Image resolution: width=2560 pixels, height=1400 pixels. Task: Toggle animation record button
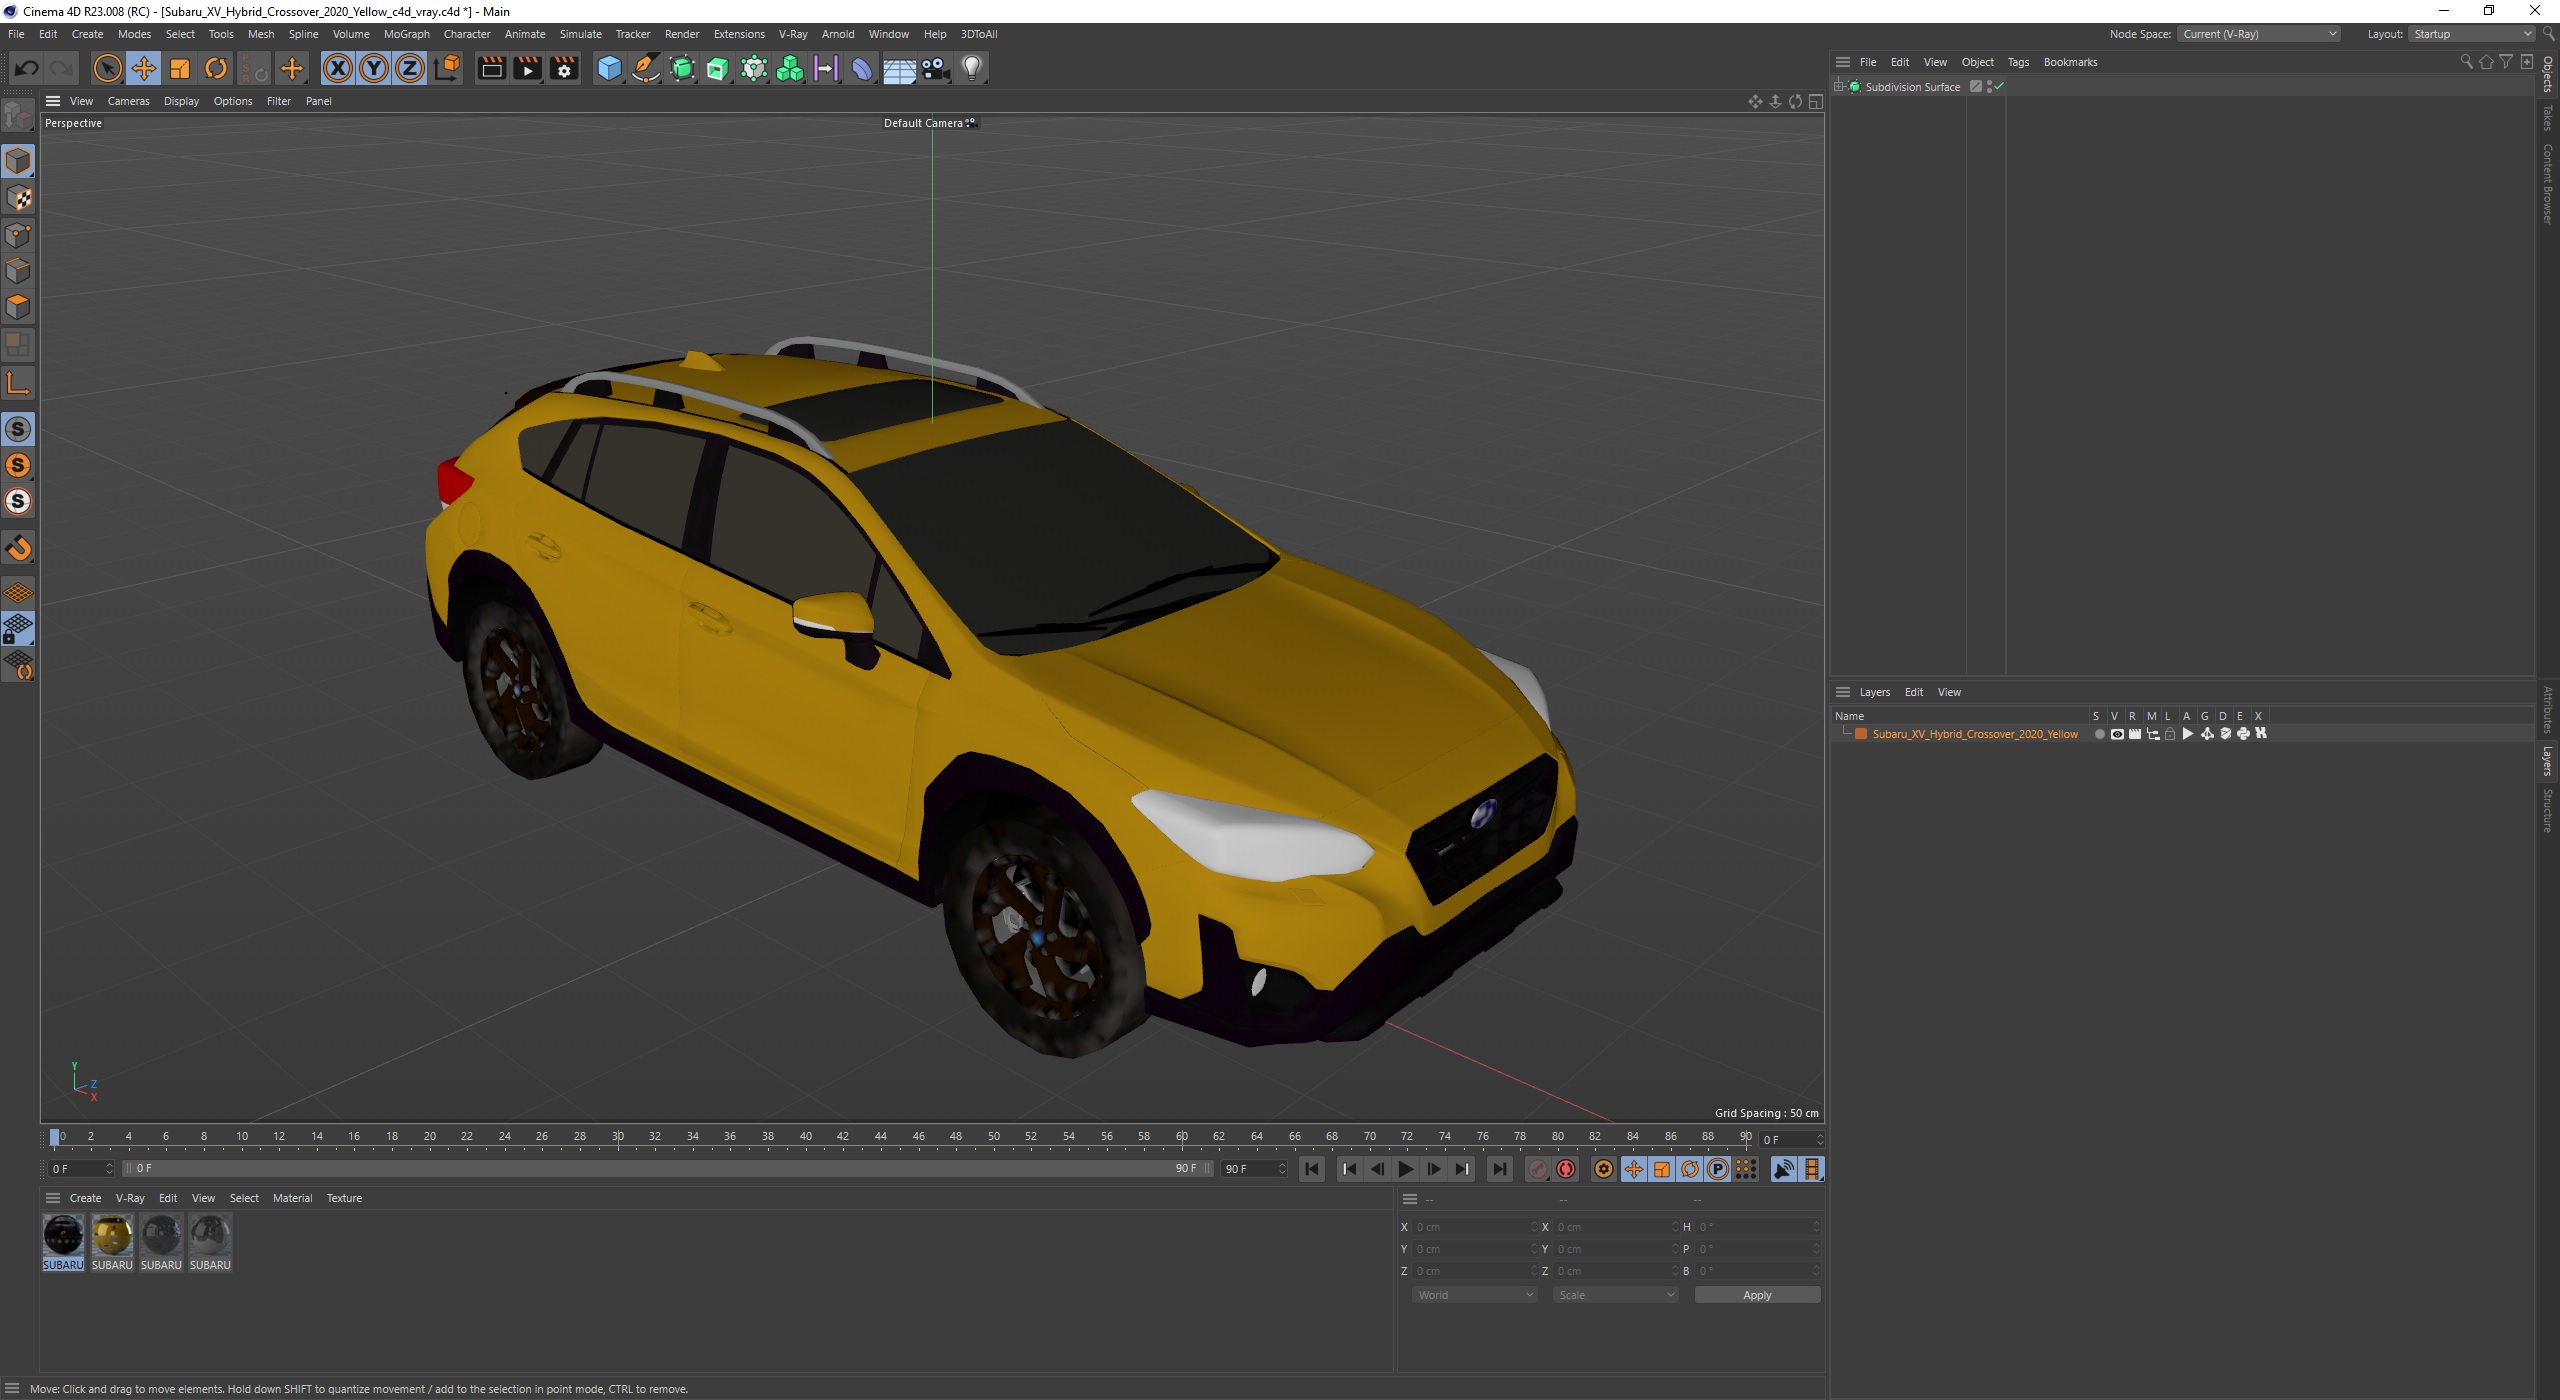click(1565, 1169)
